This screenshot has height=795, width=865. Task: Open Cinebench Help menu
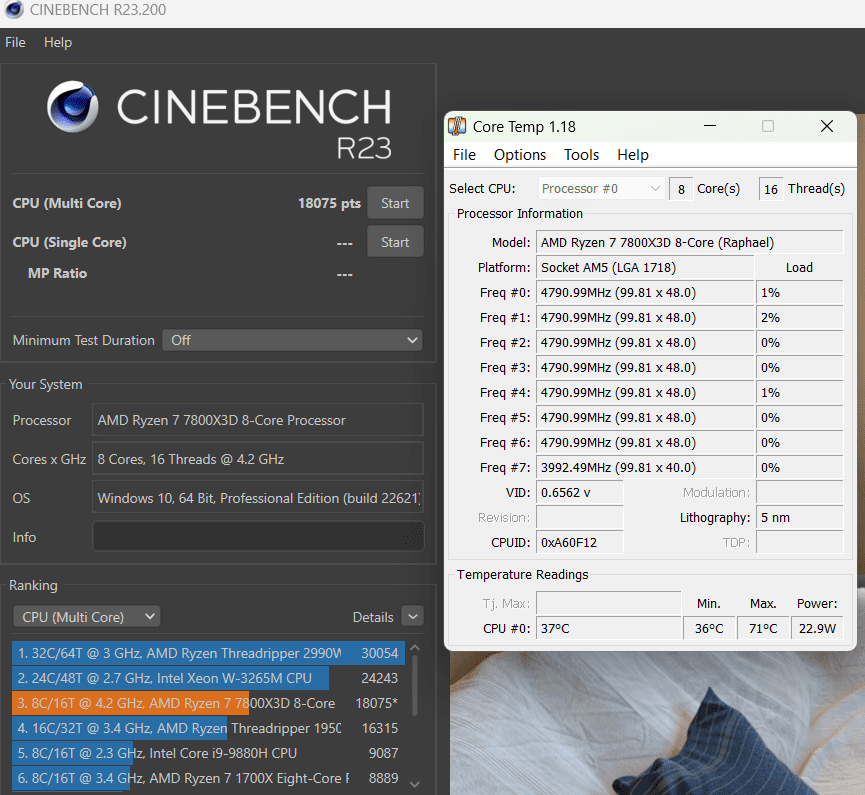tap(58, 42)
